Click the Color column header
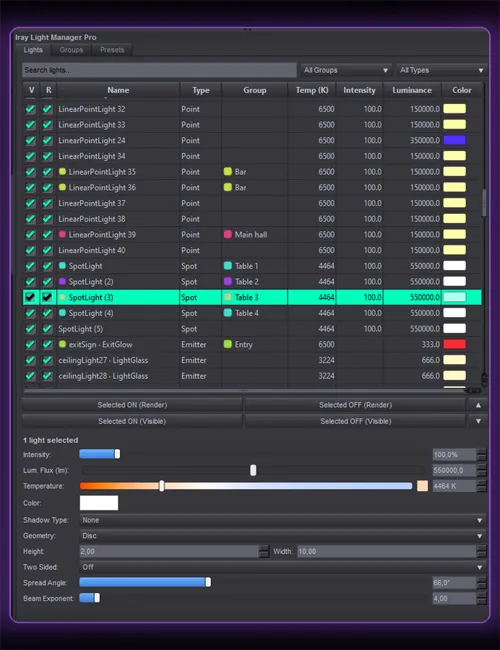500x650 pixels. pos(462,90)
